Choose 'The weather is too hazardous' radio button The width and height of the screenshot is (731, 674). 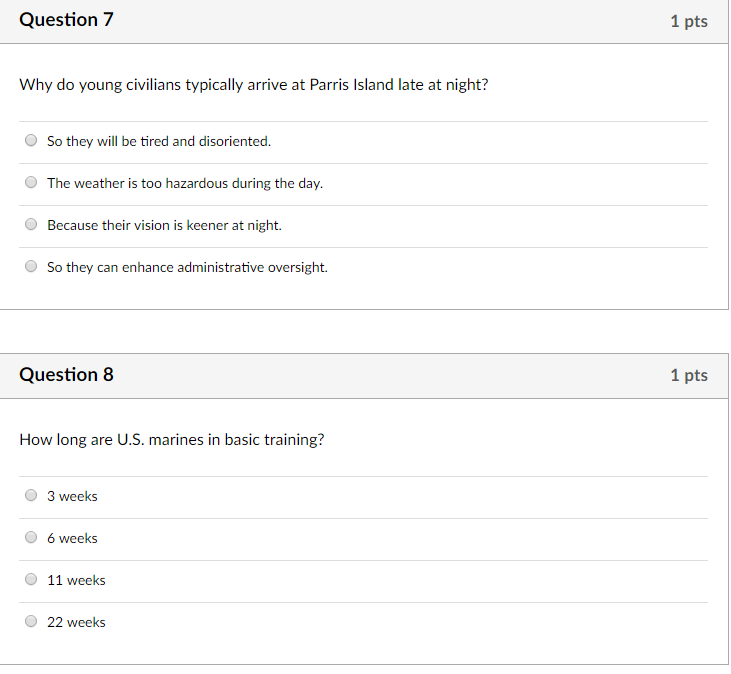point(31,182)
